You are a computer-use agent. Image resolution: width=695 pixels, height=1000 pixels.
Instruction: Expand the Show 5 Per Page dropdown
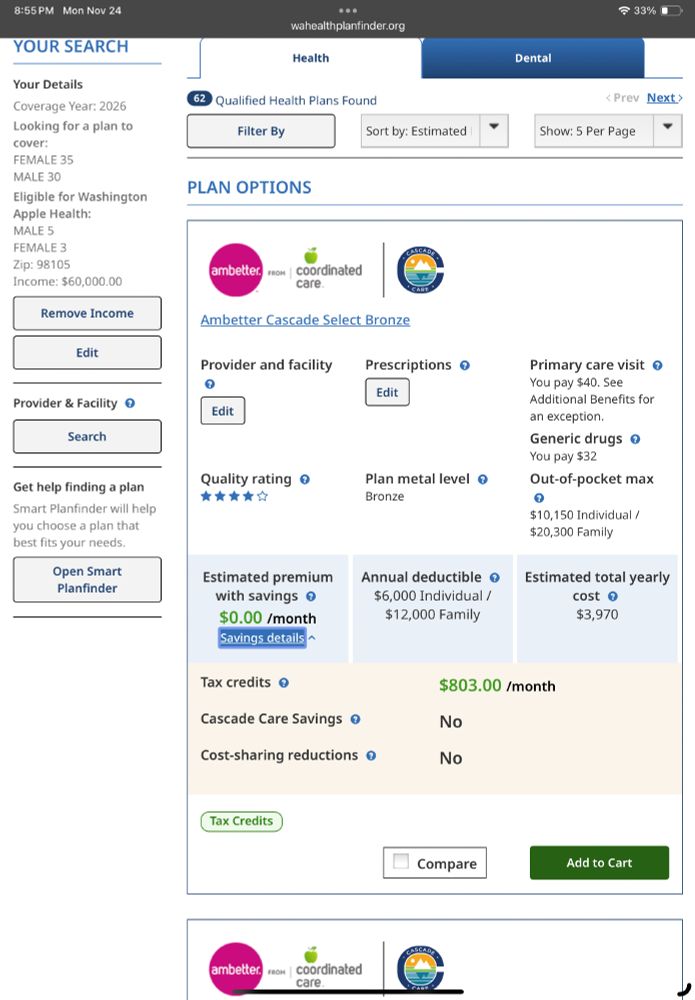pyautogui.click(x=668, y=131)
